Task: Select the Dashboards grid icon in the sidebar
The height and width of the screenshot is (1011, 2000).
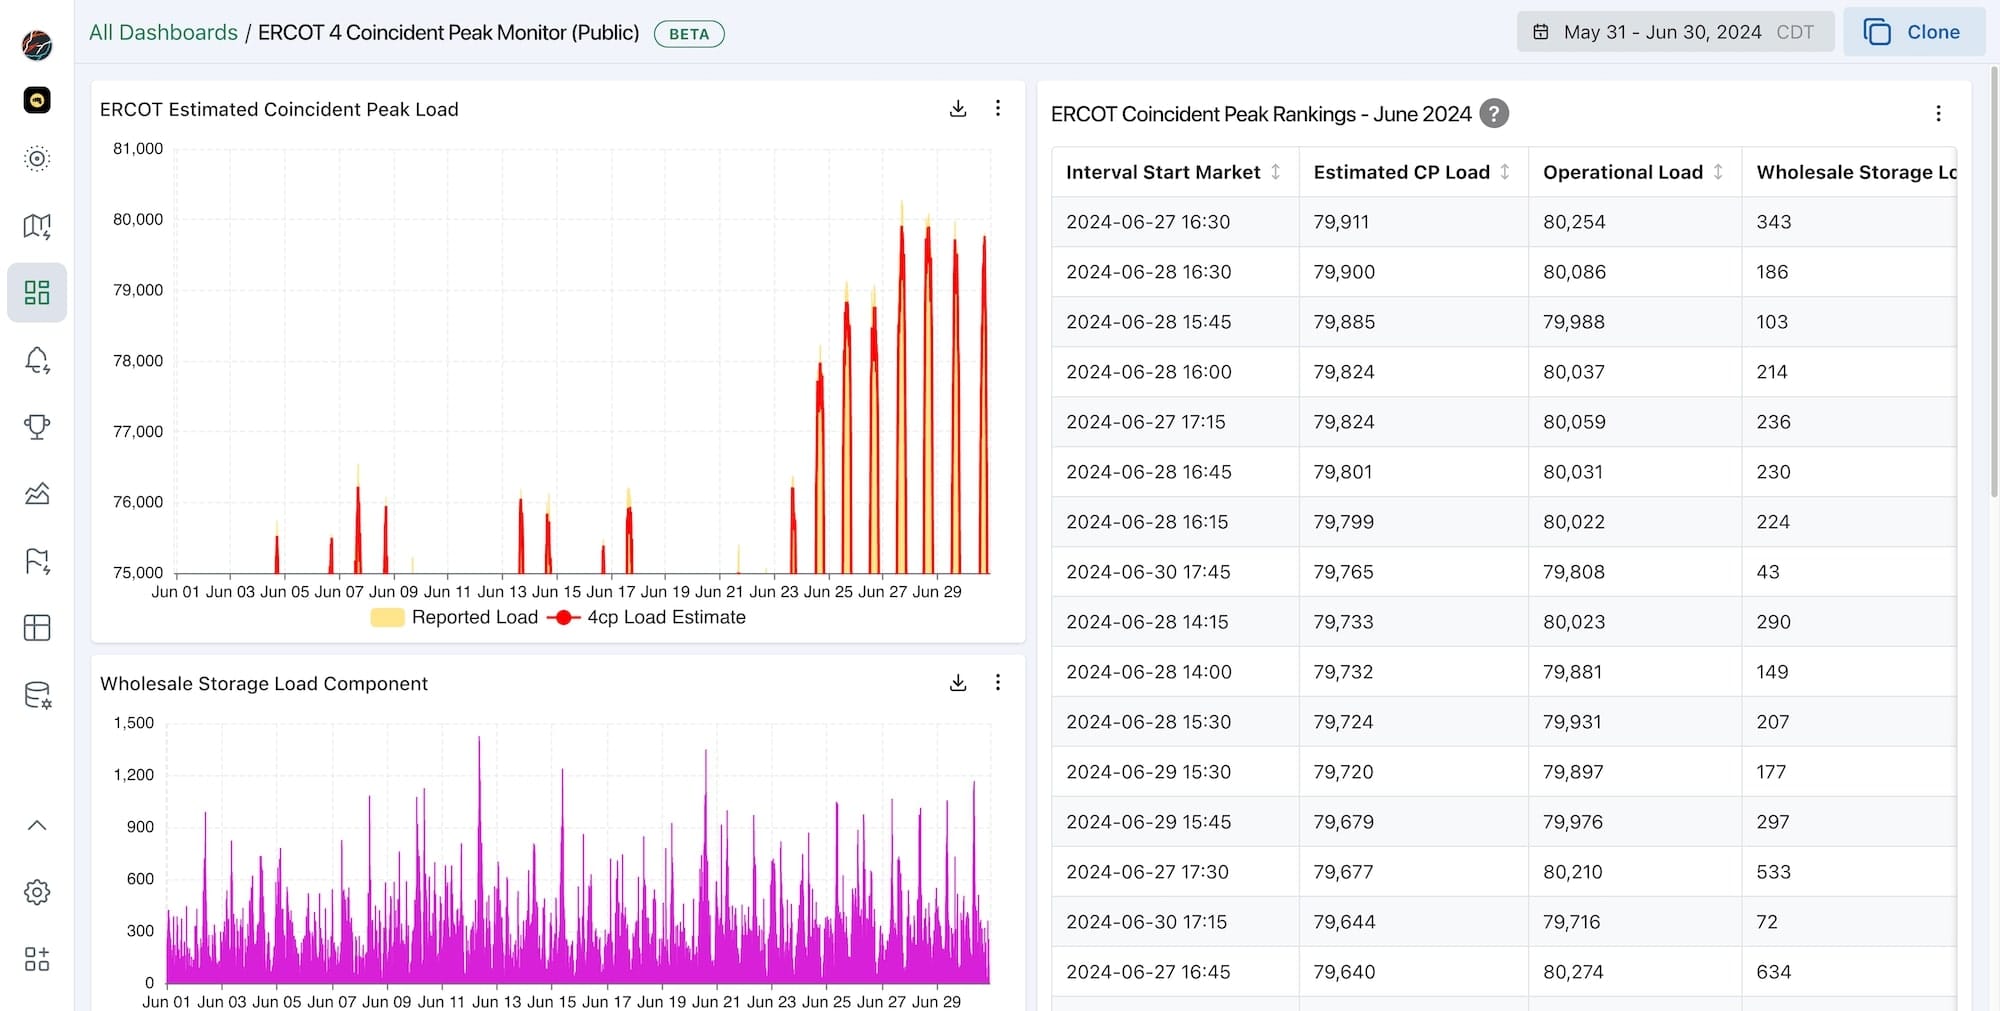Action: (37, 292)
